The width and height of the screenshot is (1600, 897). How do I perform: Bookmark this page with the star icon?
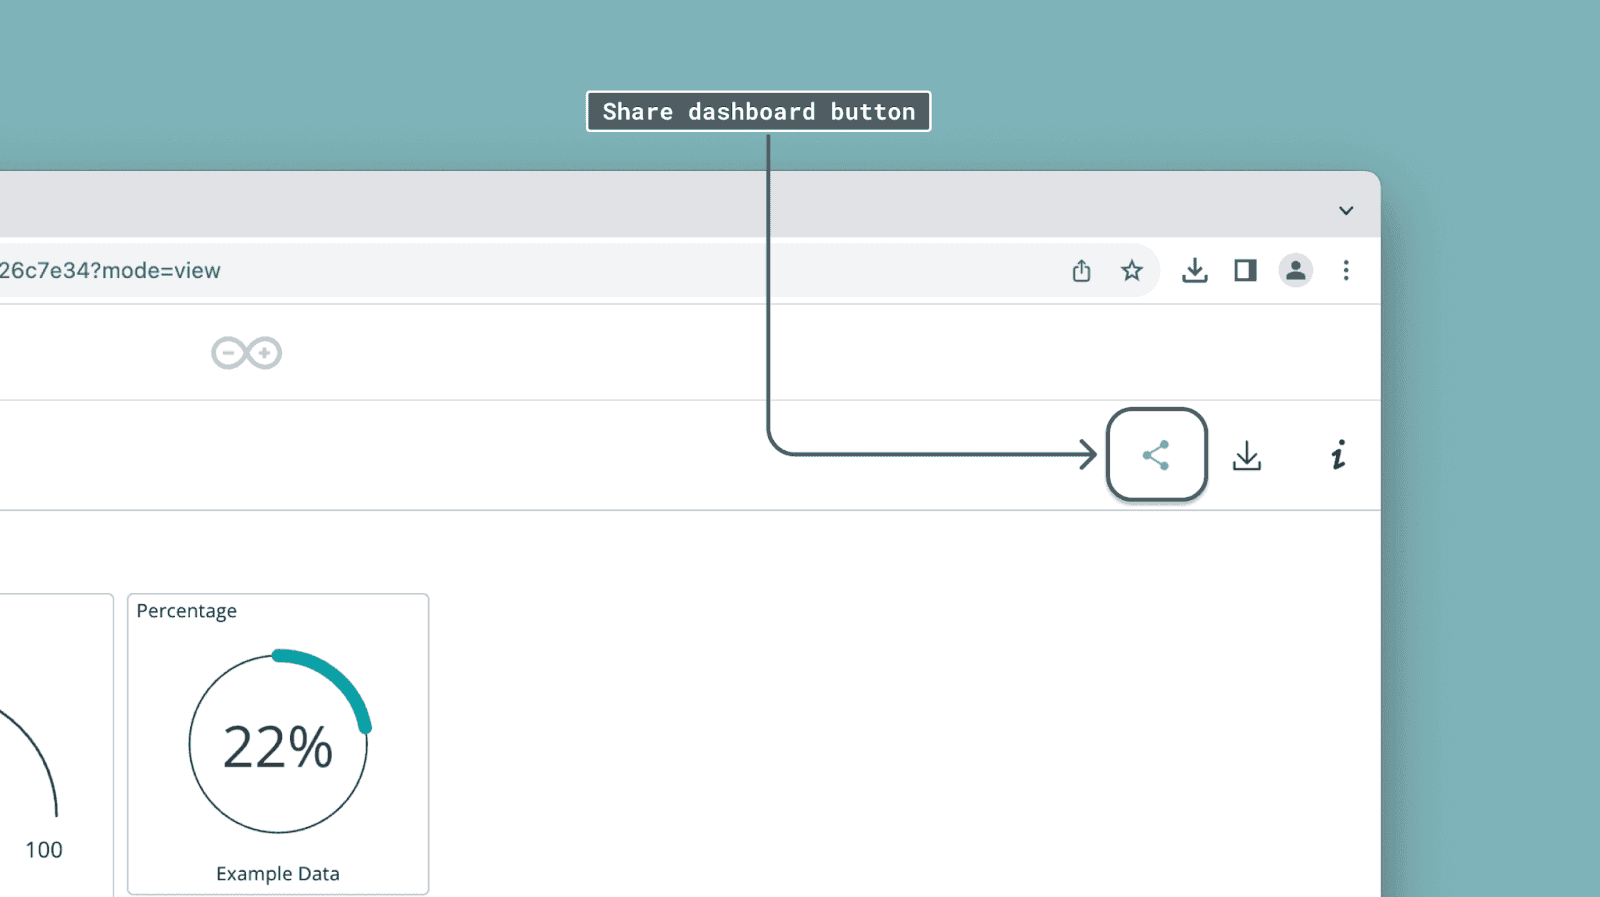[x=1131, y=271]
